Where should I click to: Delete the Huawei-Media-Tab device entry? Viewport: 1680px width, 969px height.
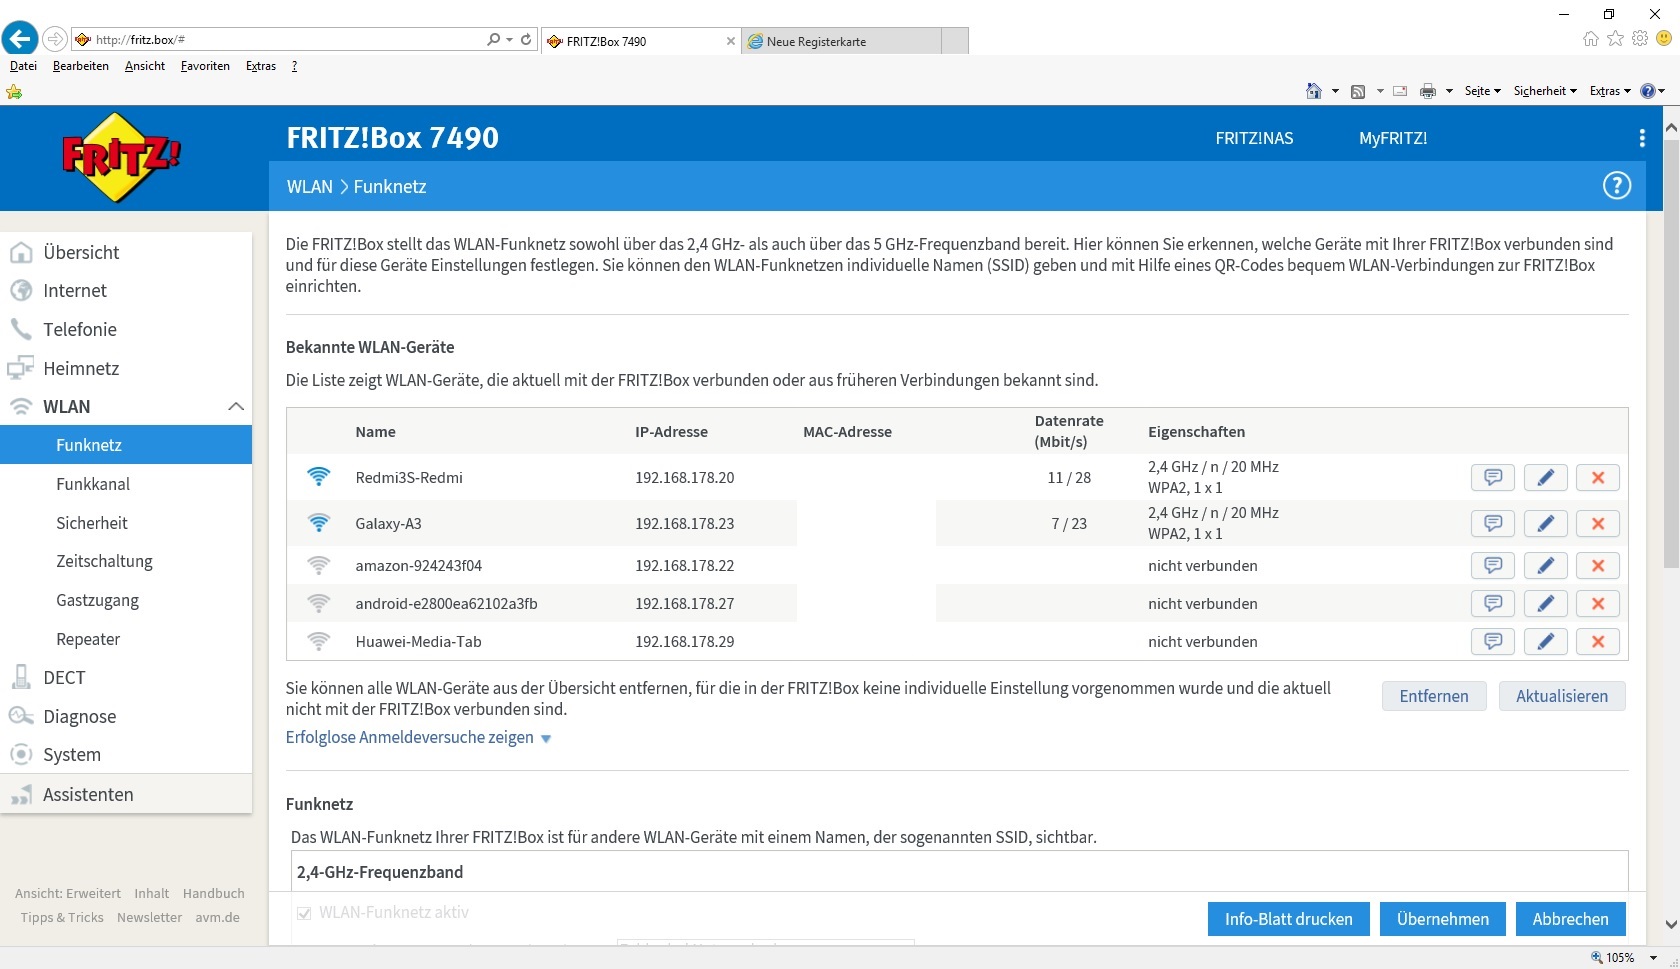coord(1598,642)
